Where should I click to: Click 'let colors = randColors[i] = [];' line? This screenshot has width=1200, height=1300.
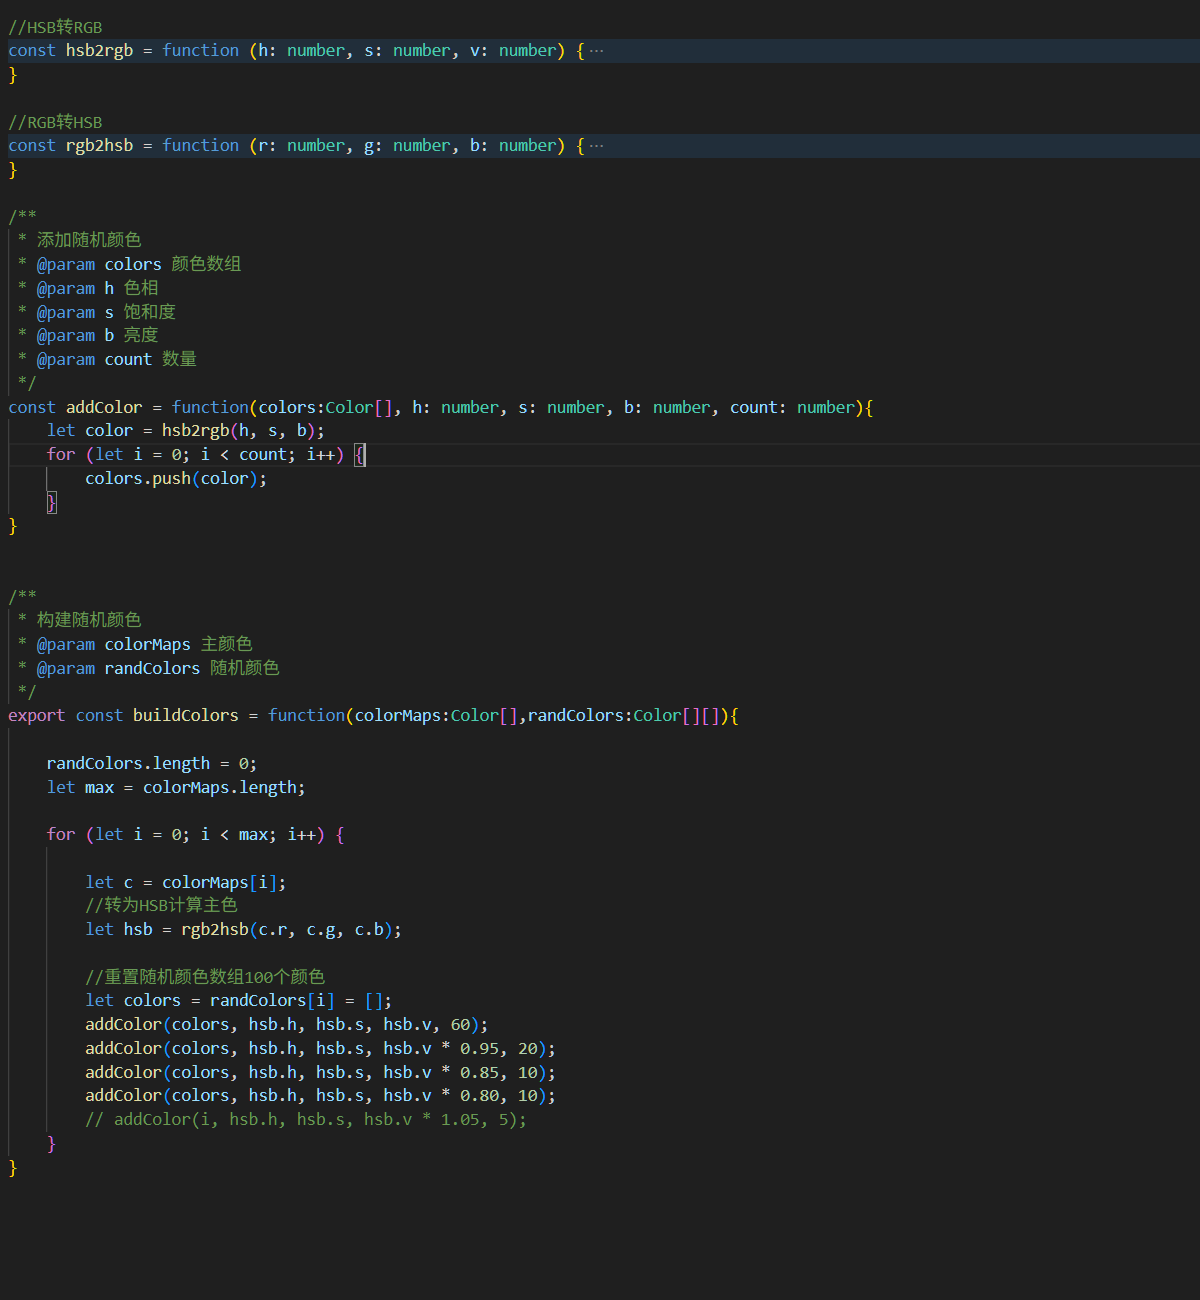(239, 1001)
